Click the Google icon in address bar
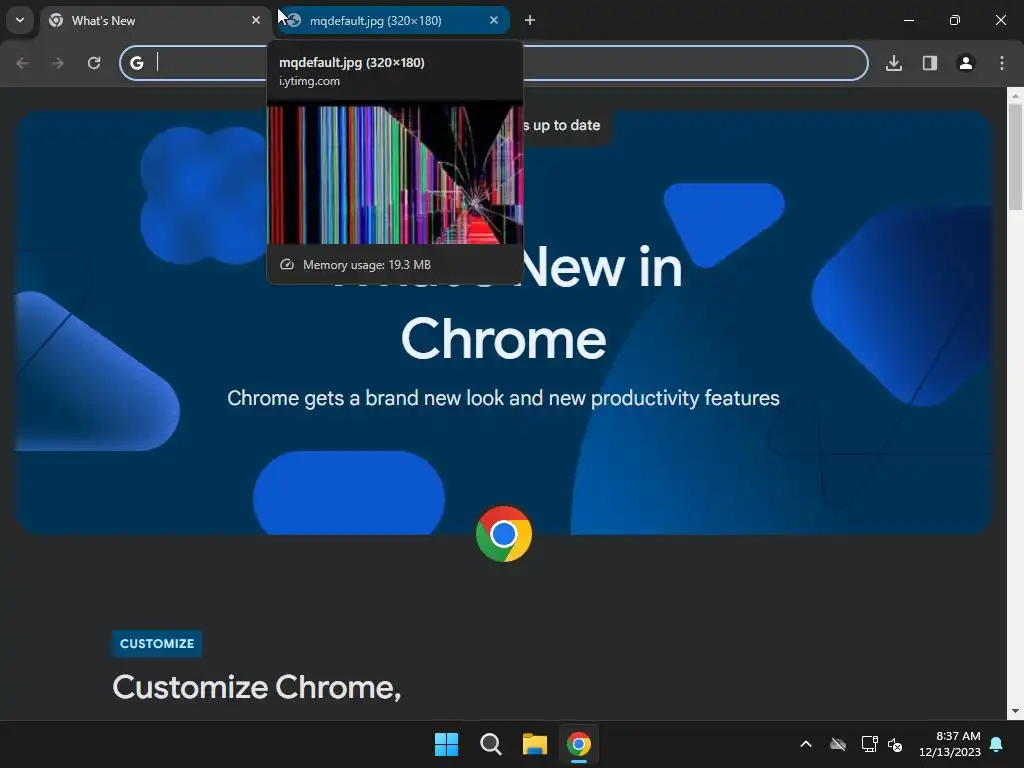 [136, 63]
